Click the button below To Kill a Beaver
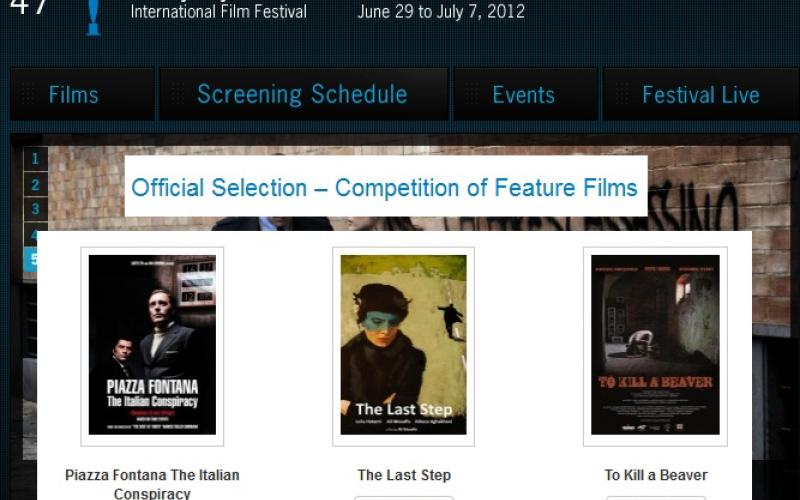This screenshot has width=800, height=500. (656, 497)
